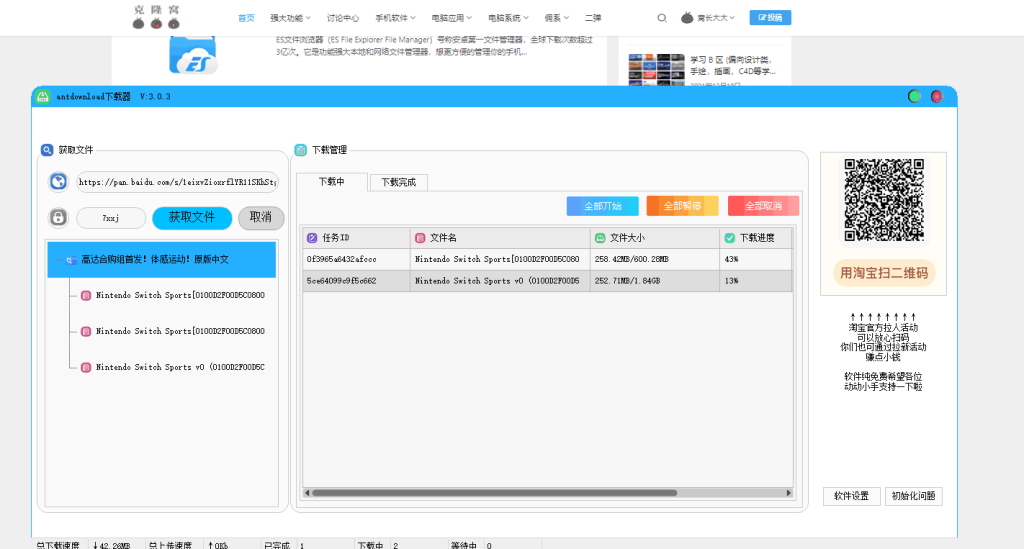Select tree root 高达合购组首发！体感运动！原版中文
Image resolution: width=1024 pixels, height=549 pixels.
click(x=162, y=260)
